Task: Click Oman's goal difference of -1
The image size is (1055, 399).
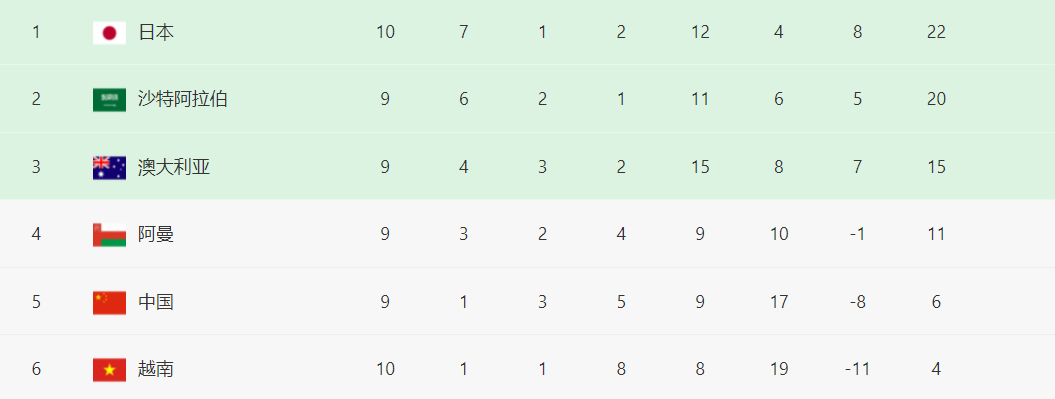Action: [857, 234]
